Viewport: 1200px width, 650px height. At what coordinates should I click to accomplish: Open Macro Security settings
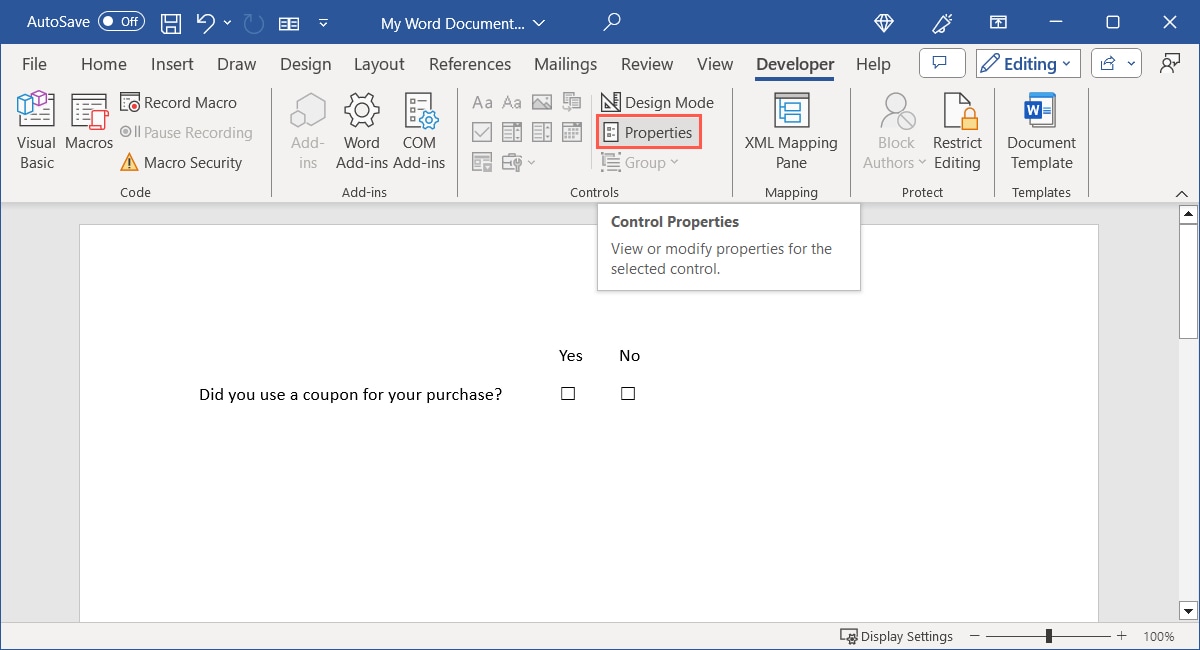[186, 162]
